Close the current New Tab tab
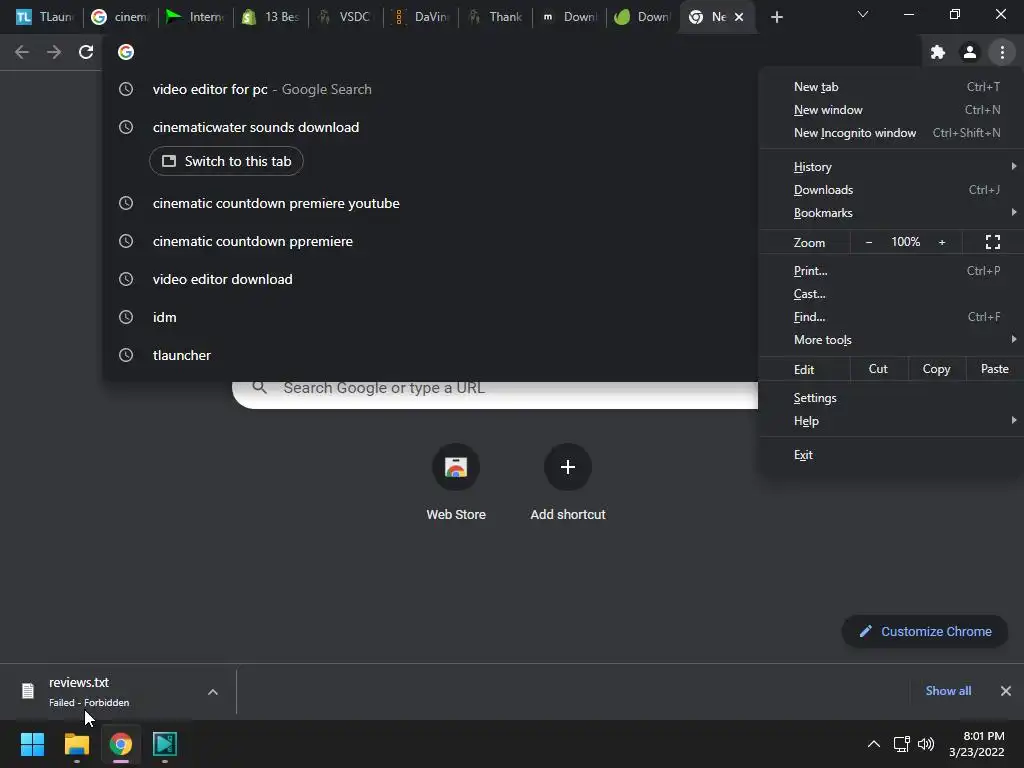This screenshot has height=768, width=1024. coord(739,17)
